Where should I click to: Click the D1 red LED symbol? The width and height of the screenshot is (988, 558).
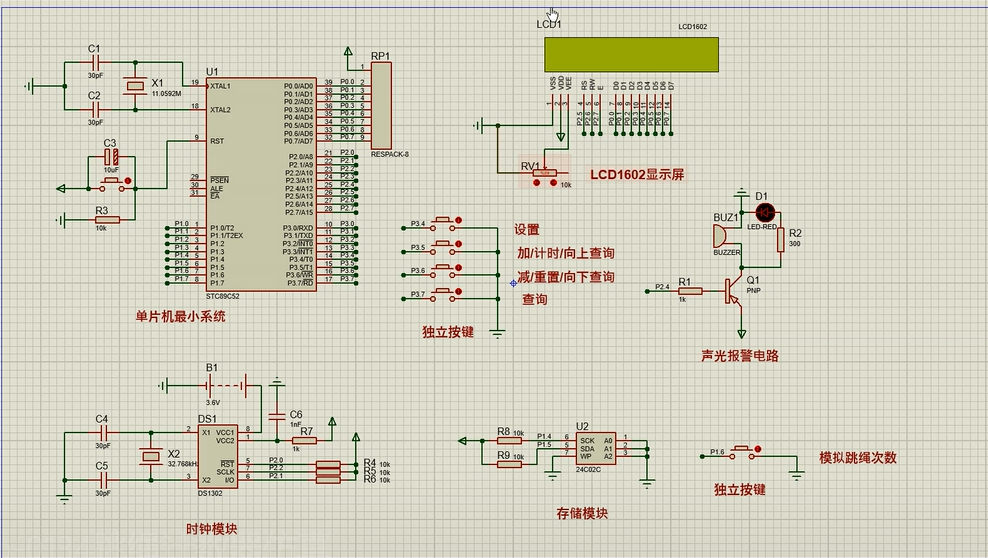point(766,212)
